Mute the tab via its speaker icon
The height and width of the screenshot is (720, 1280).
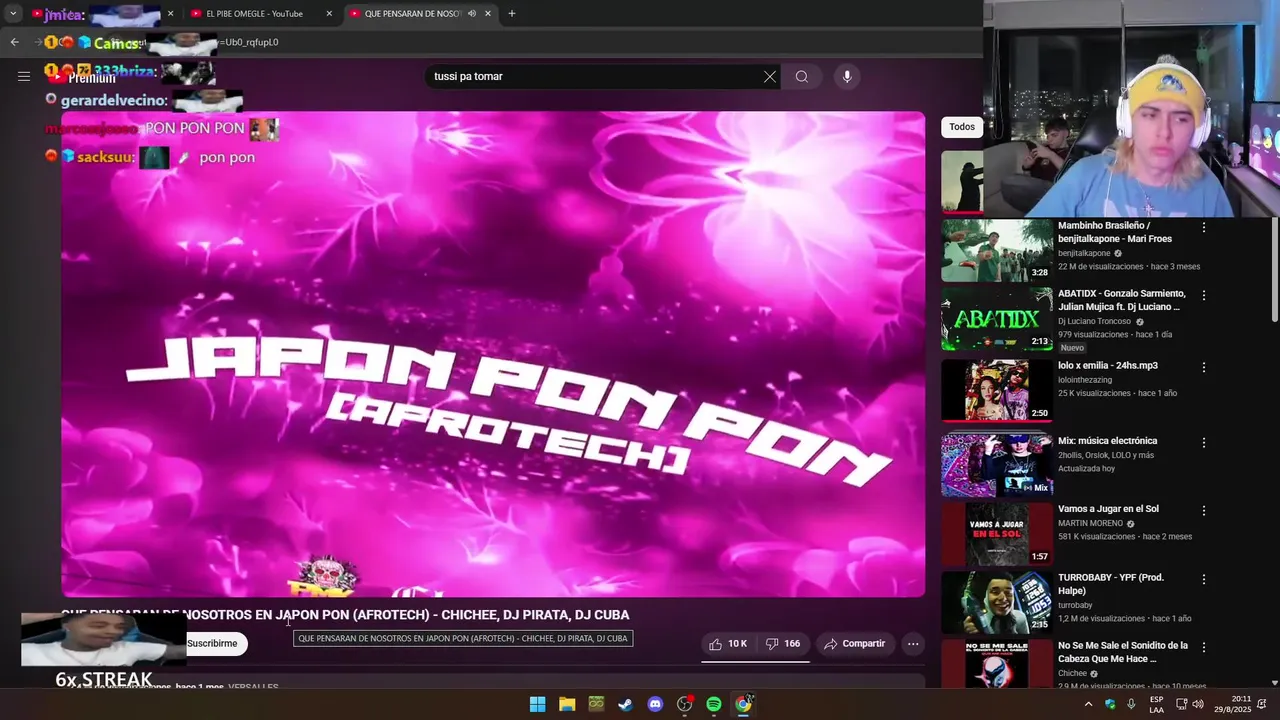471,14
